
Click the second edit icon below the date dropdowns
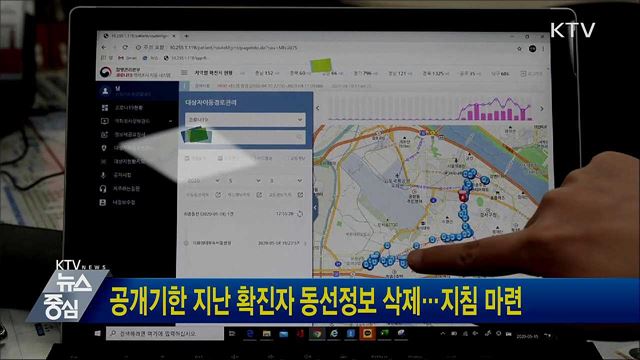click(x=259, y=195)
